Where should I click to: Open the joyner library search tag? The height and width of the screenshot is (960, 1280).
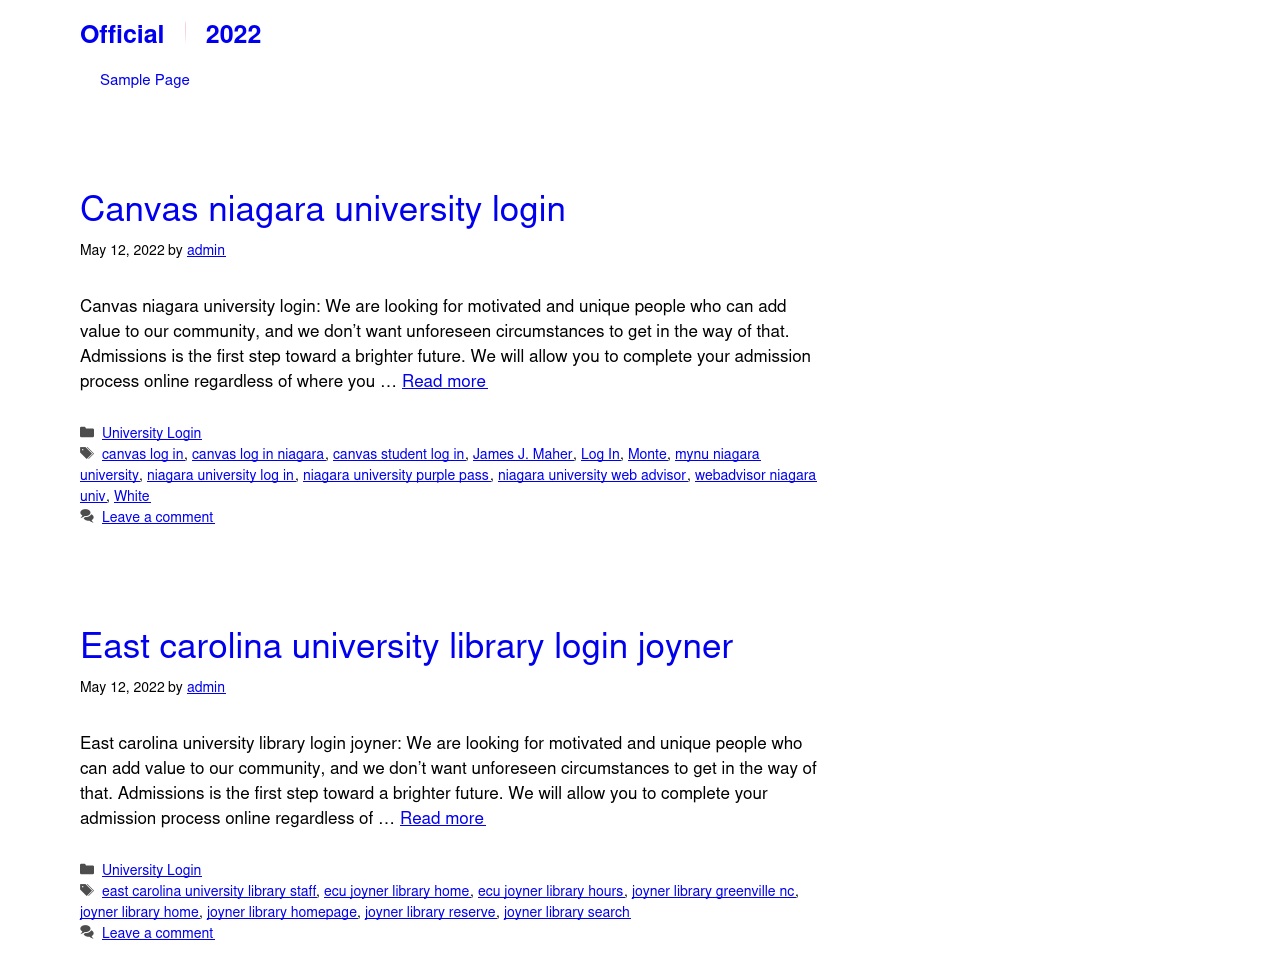point(567,912)
